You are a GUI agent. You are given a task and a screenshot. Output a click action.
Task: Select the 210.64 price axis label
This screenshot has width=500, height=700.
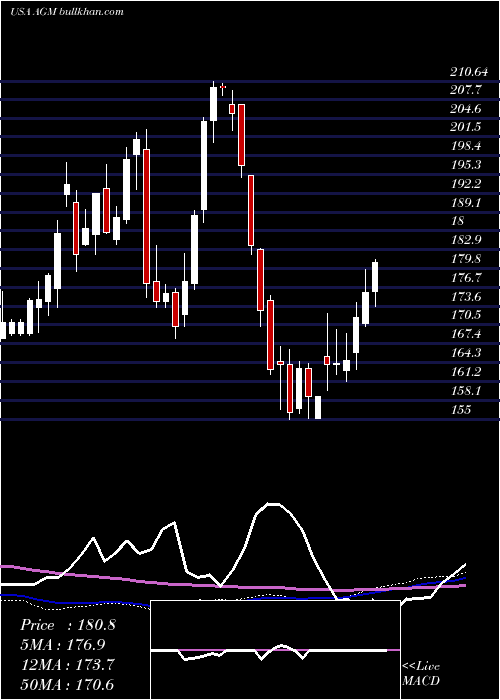(469, 71)
